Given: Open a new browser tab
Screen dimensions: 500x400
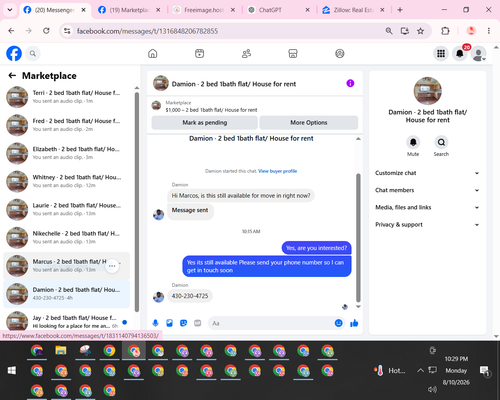Looking at the screenshot, I should coord(400,10).
